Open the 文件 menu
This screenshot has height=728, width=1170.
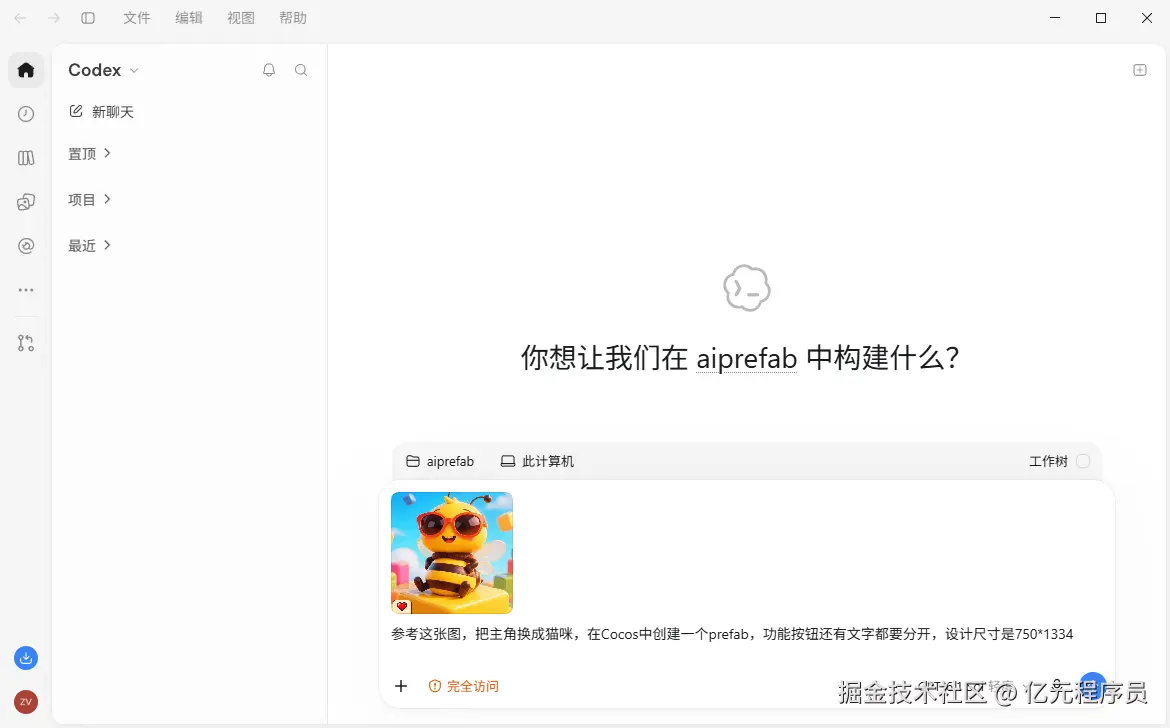(137, 18)
